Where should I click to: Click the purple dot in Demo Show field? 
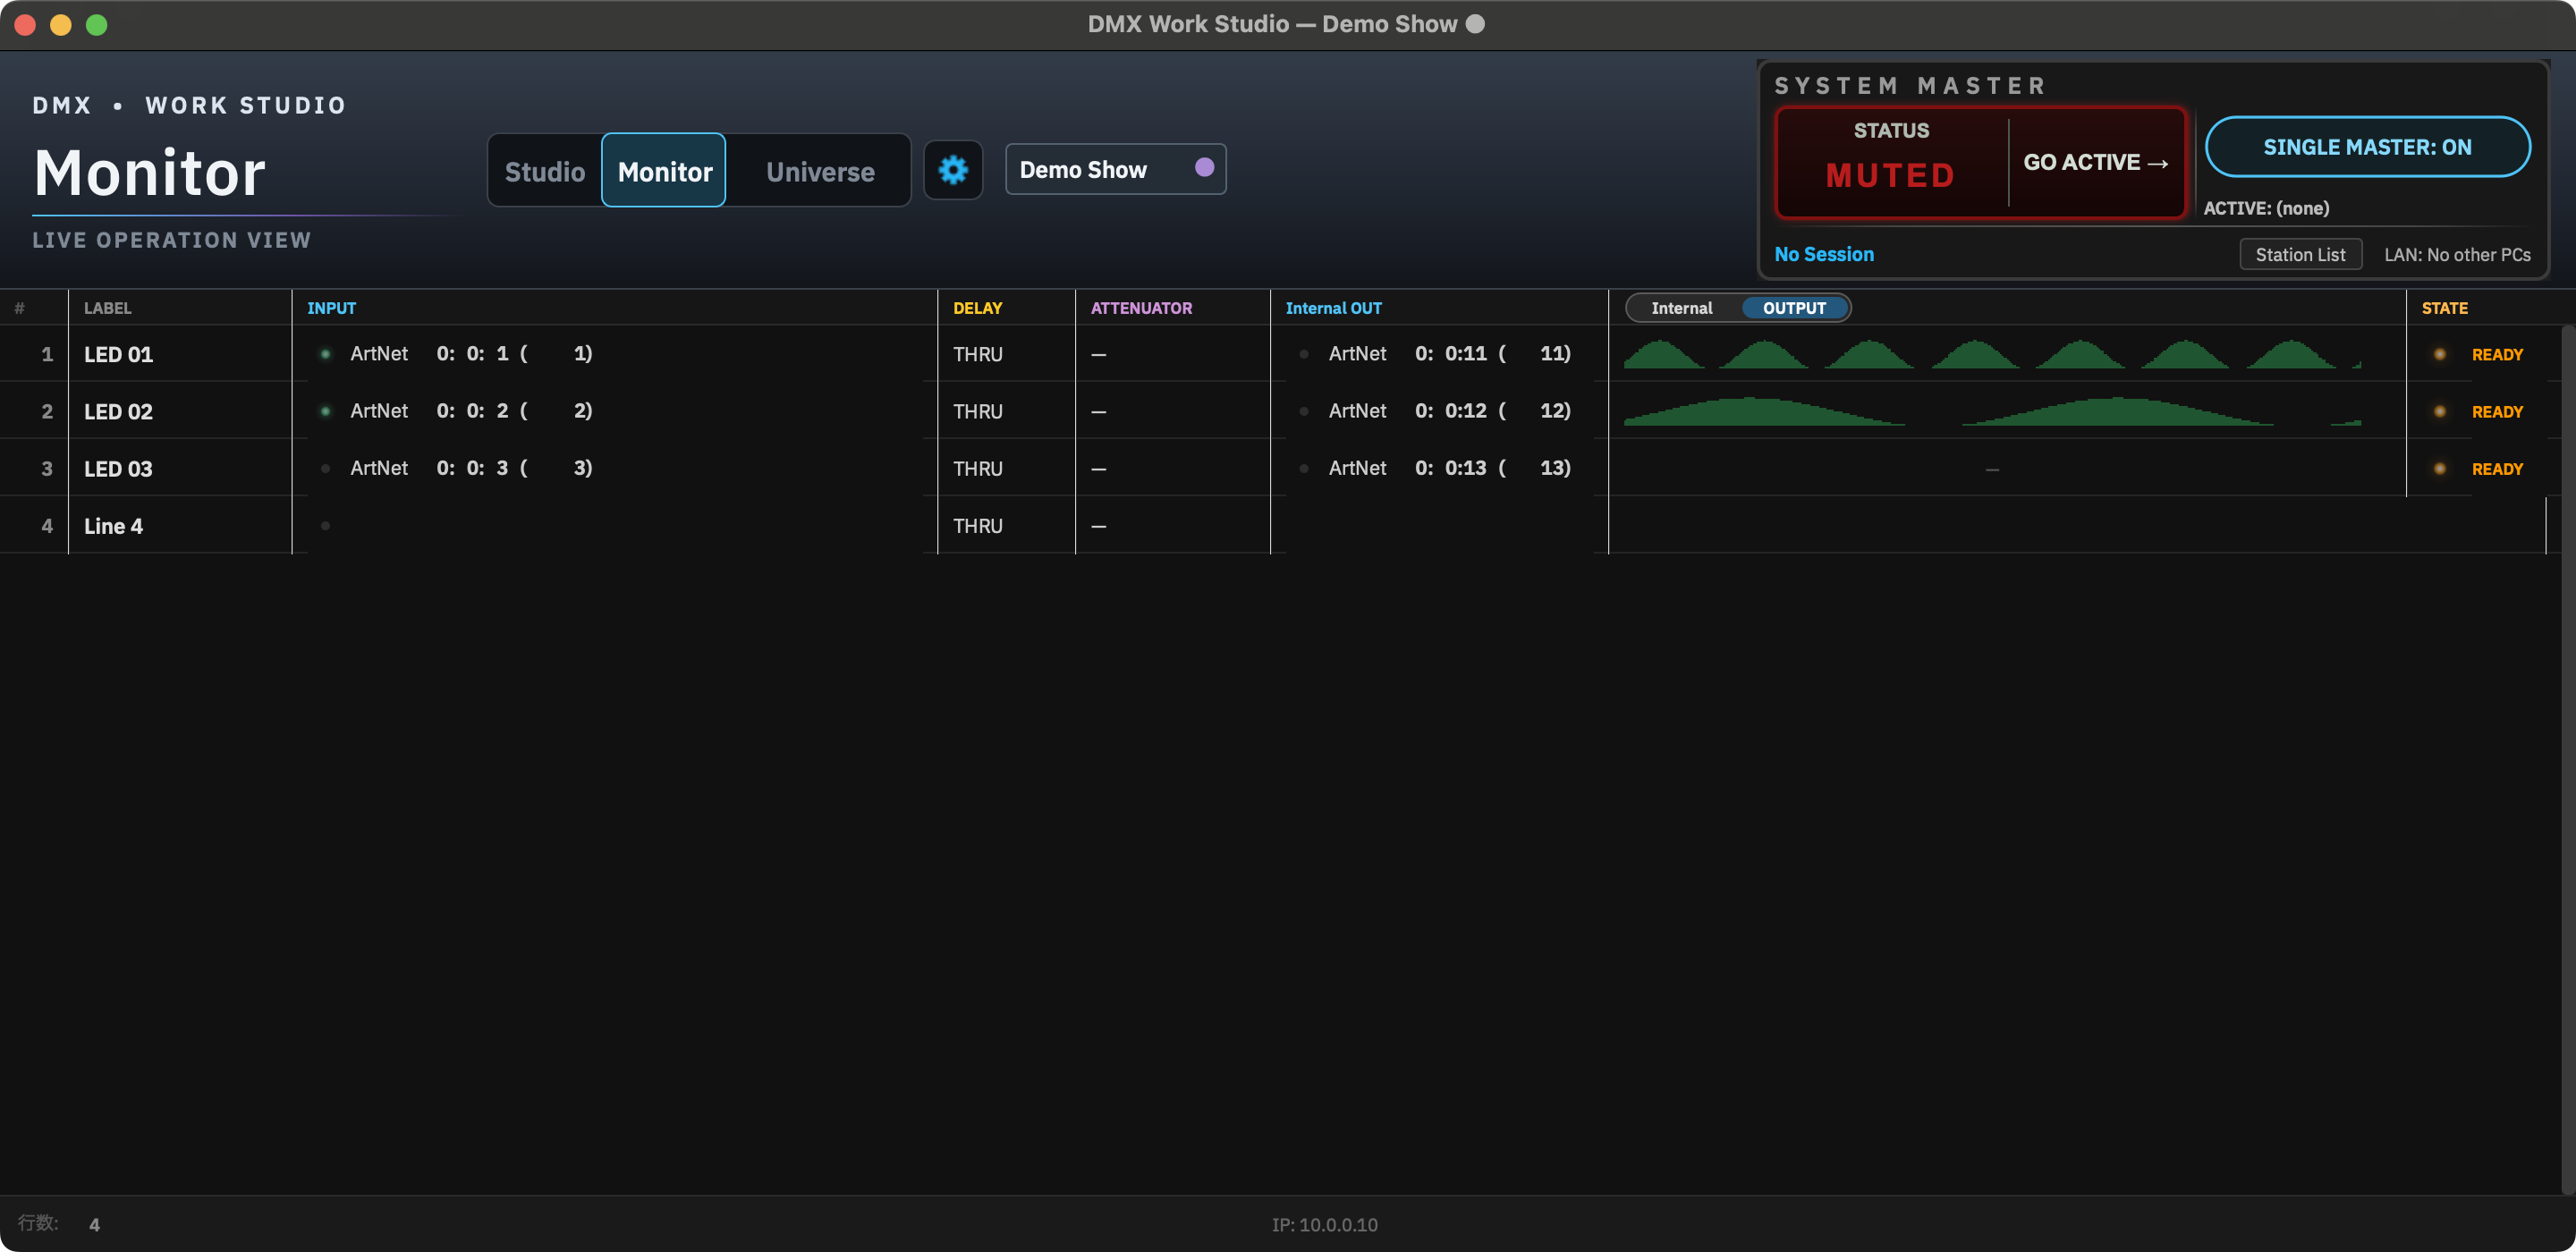coord(1204,168)
